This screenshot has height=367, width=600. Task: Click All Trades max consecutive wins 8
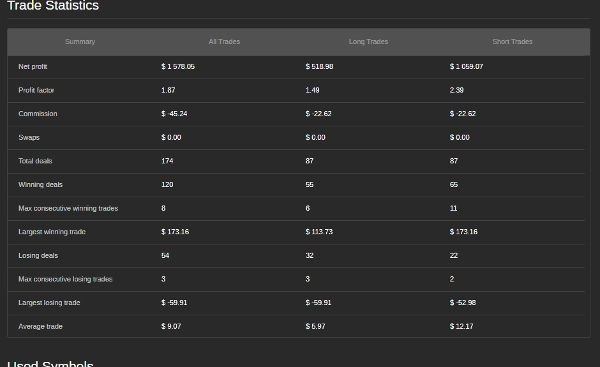(x=163, y=209)
